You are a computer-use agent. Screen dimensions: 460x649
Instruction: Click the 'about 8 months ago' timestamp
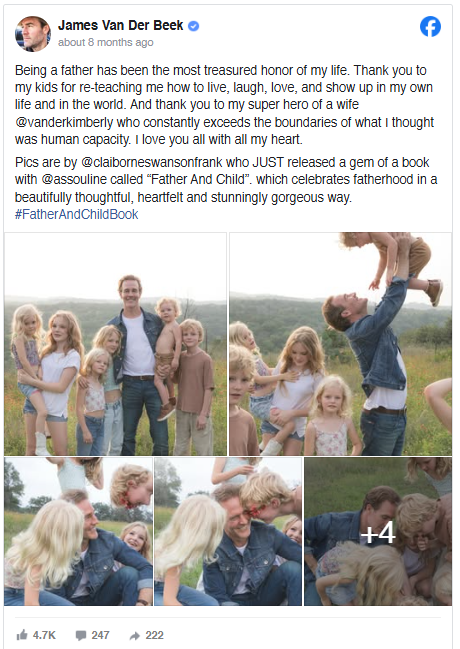[106, 42]
